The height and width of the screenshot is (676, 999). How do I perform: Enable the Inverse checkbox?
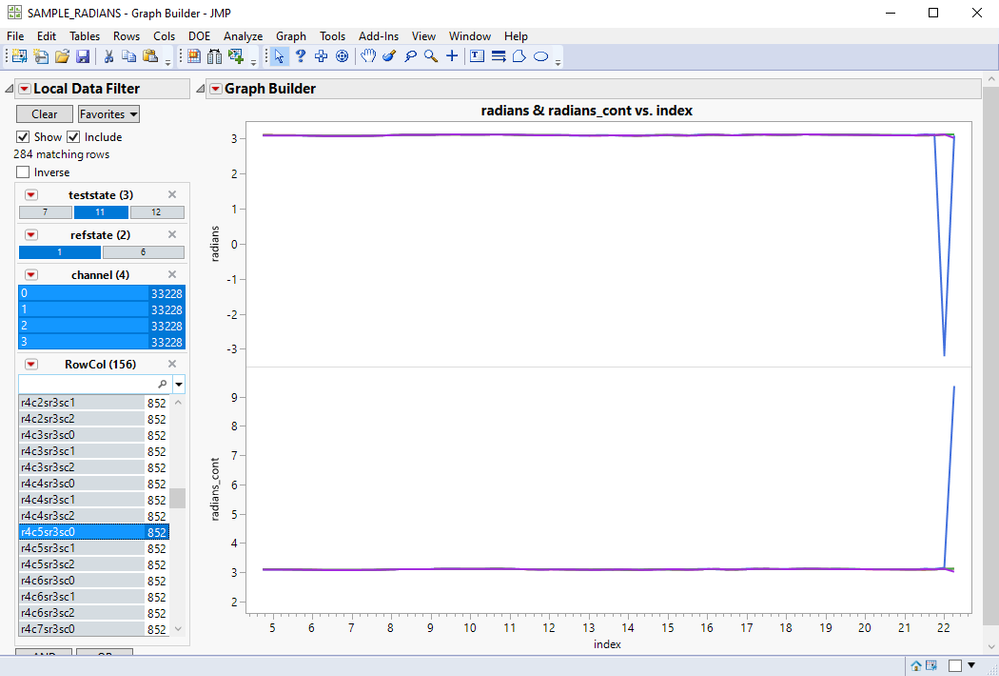click(x=23, y=173)
